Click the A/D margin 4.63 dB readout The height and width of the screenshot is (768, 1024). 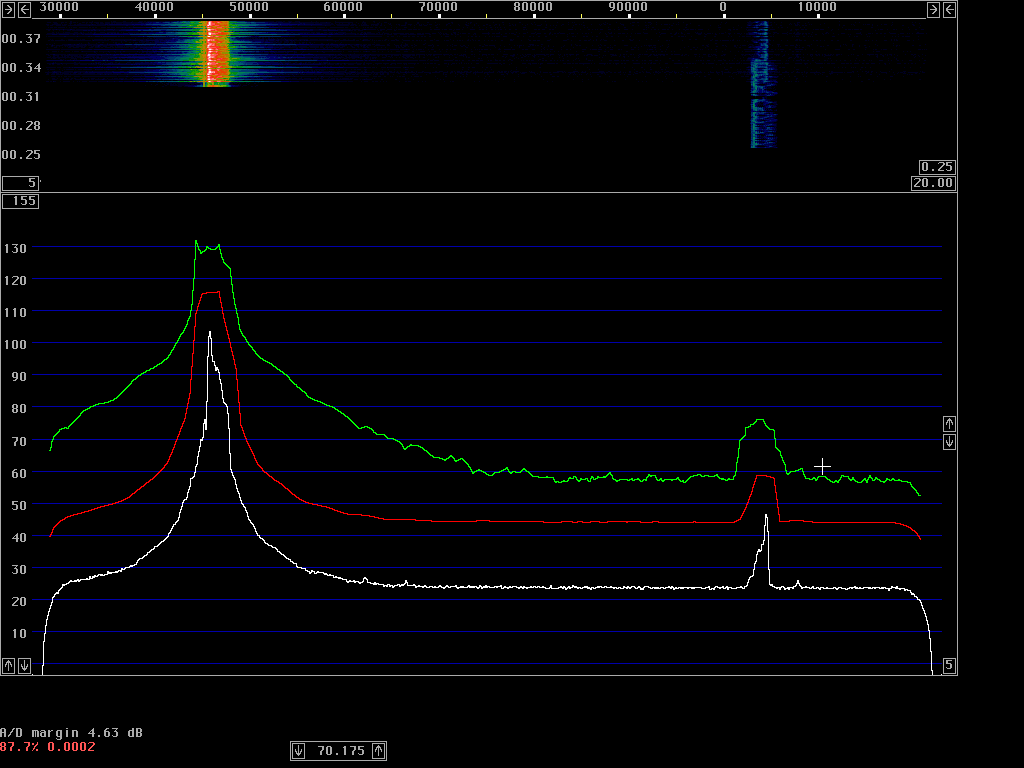point(71,733)
